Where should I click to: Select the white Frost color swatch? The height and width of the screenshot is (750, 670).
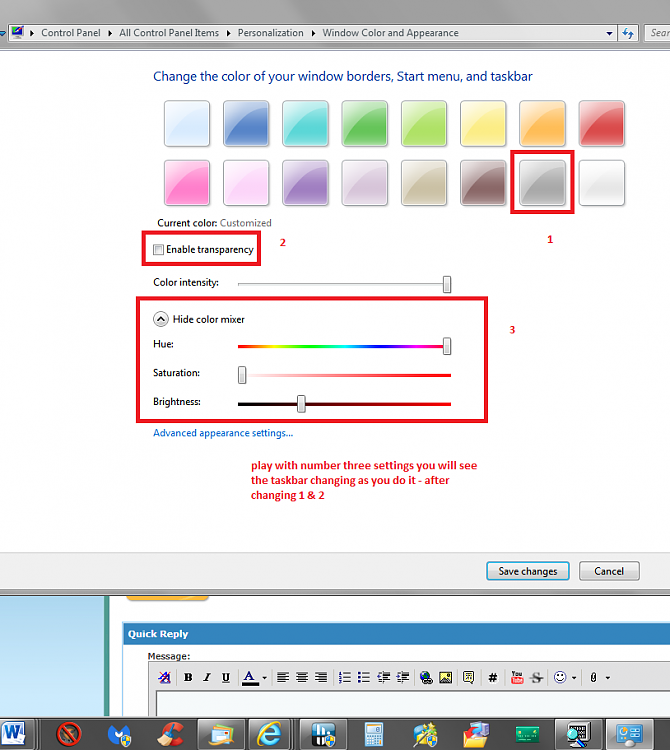tap(602, 183)
